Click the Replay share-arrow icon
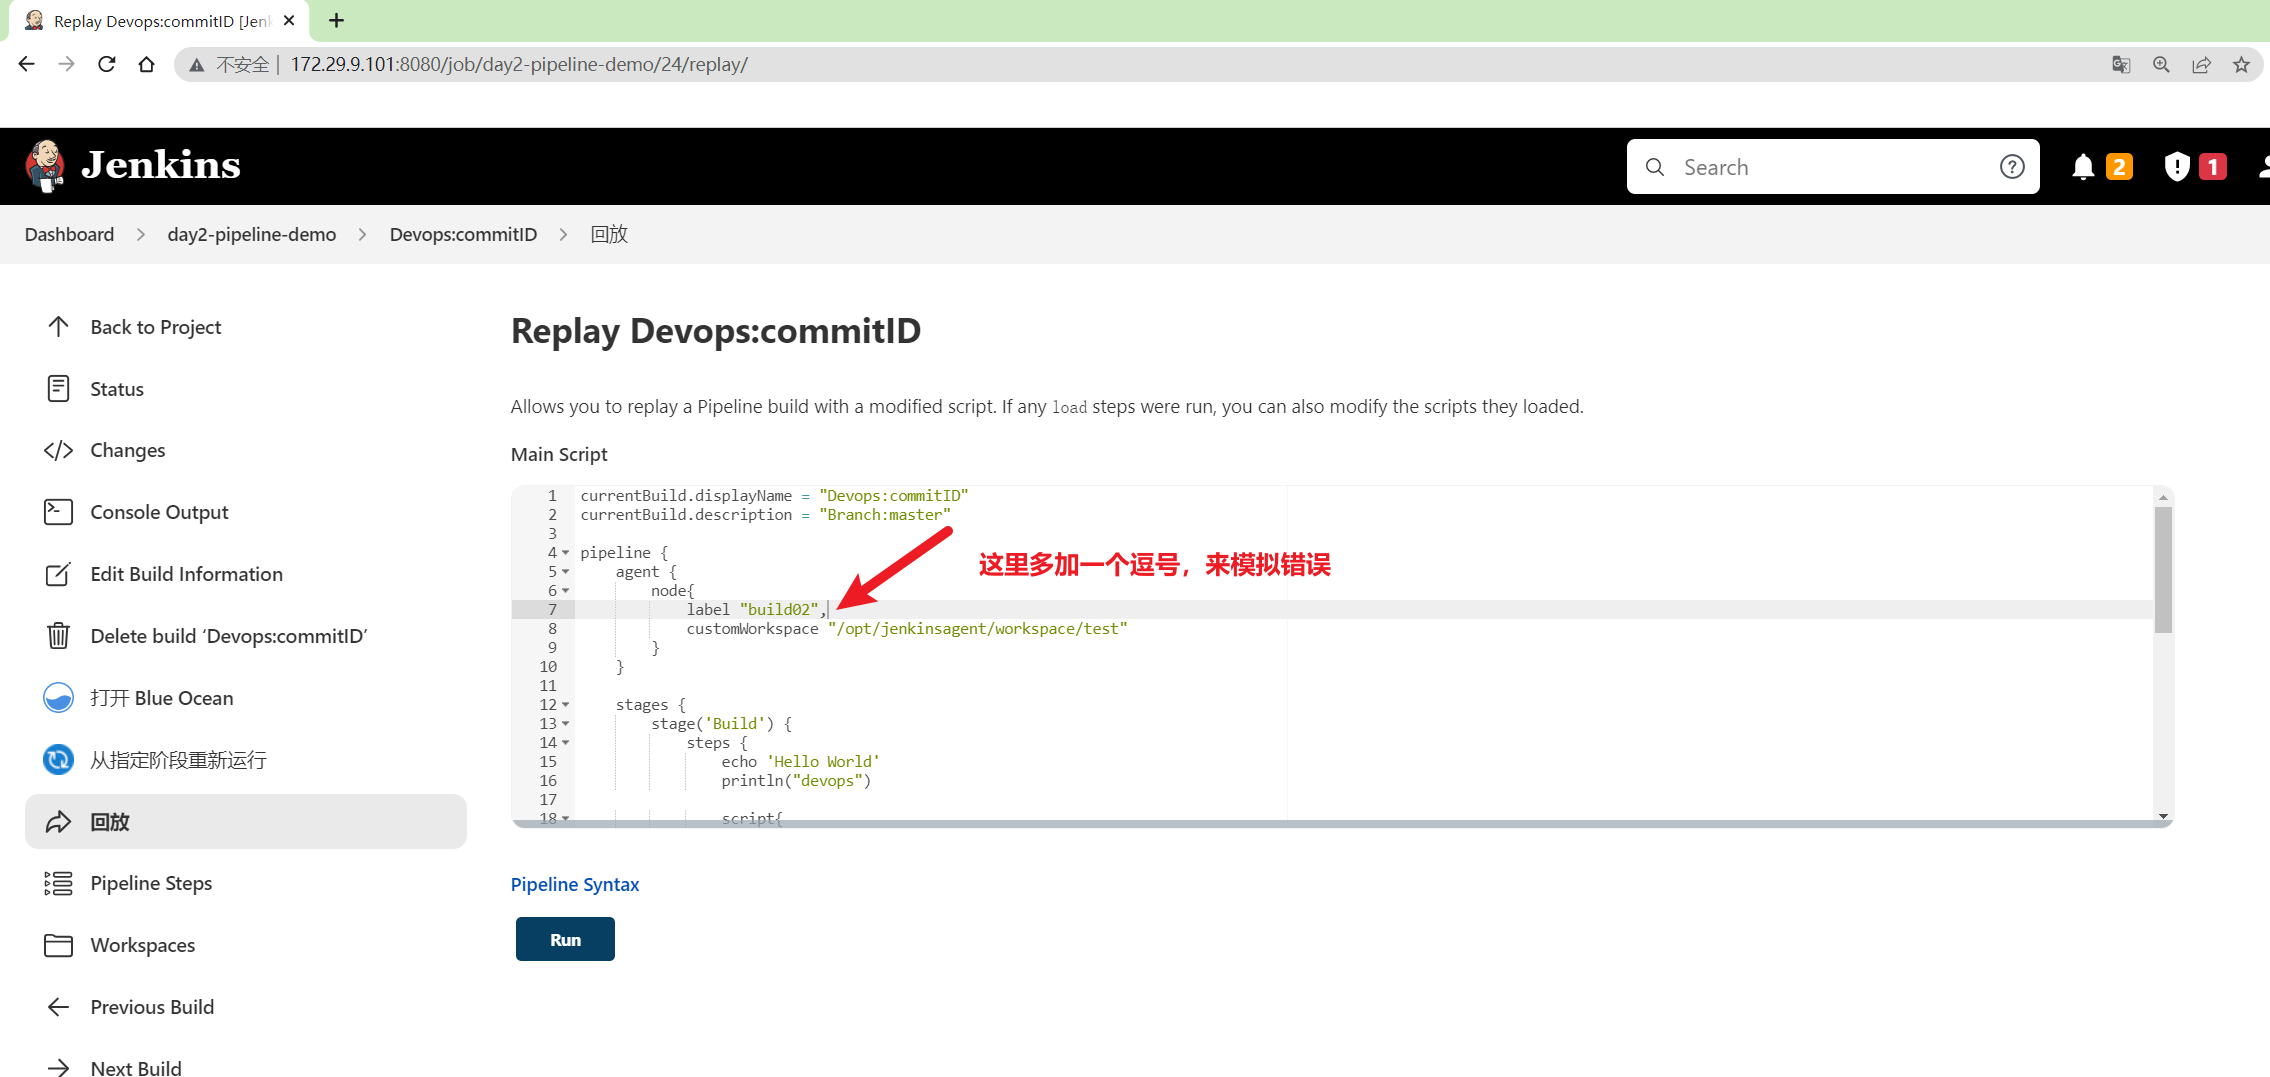Screen dimensions: 2270x1077 click(58, 822)
